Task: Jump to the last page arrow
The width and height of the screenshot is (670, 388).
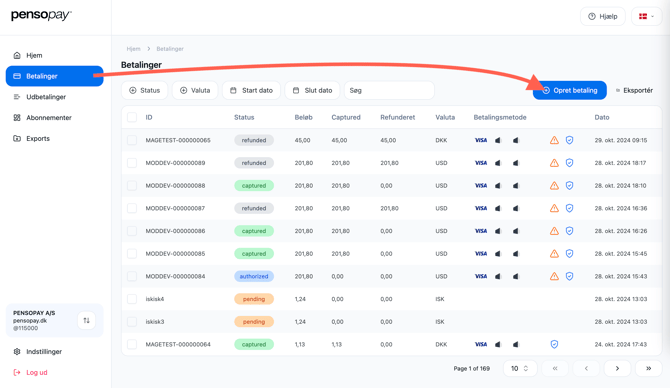Action: point(648,368)
